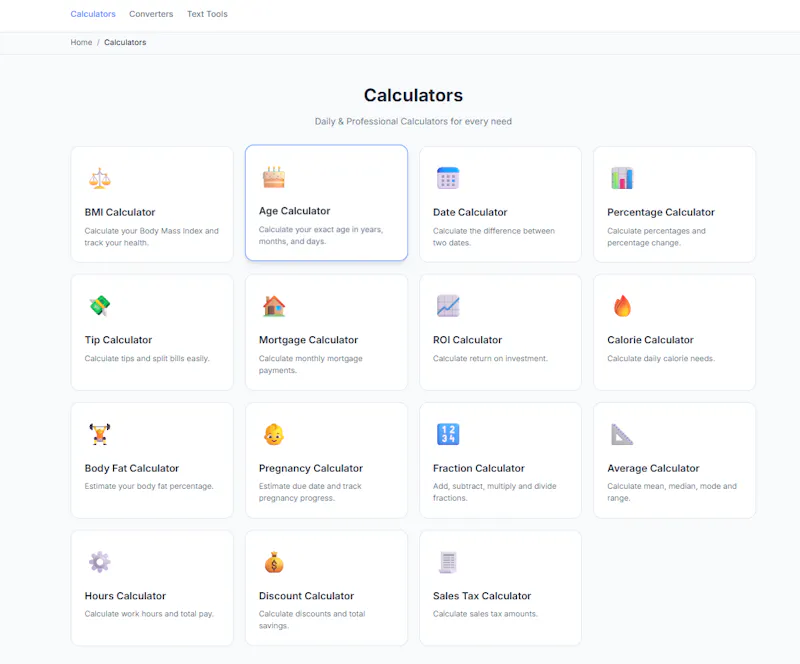The image size is (800, 664).
Task: Click 'Daily & Professional Calculators for every need' subtitle
Action: point(413,121)
